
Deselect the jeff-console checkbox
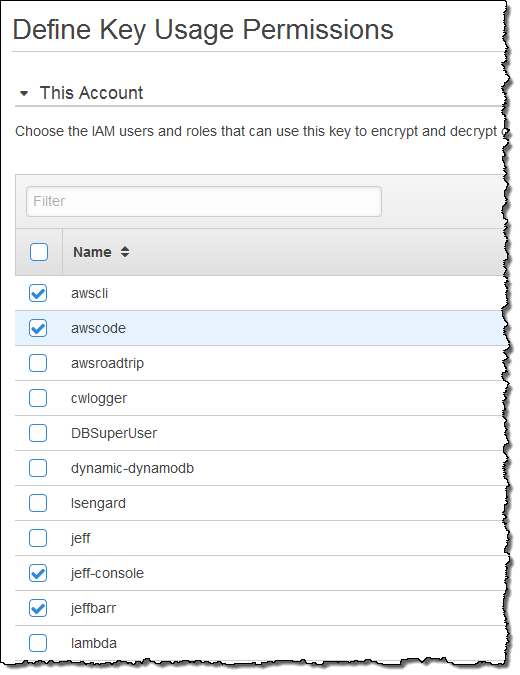click(38, 573)
